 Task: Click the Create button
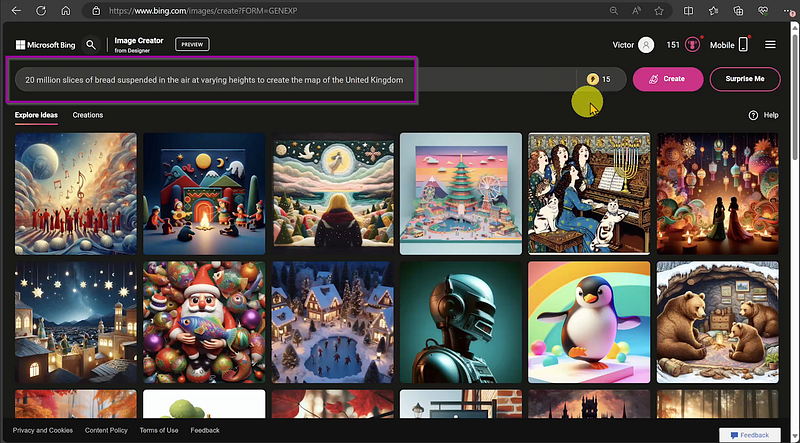(668, 79)
